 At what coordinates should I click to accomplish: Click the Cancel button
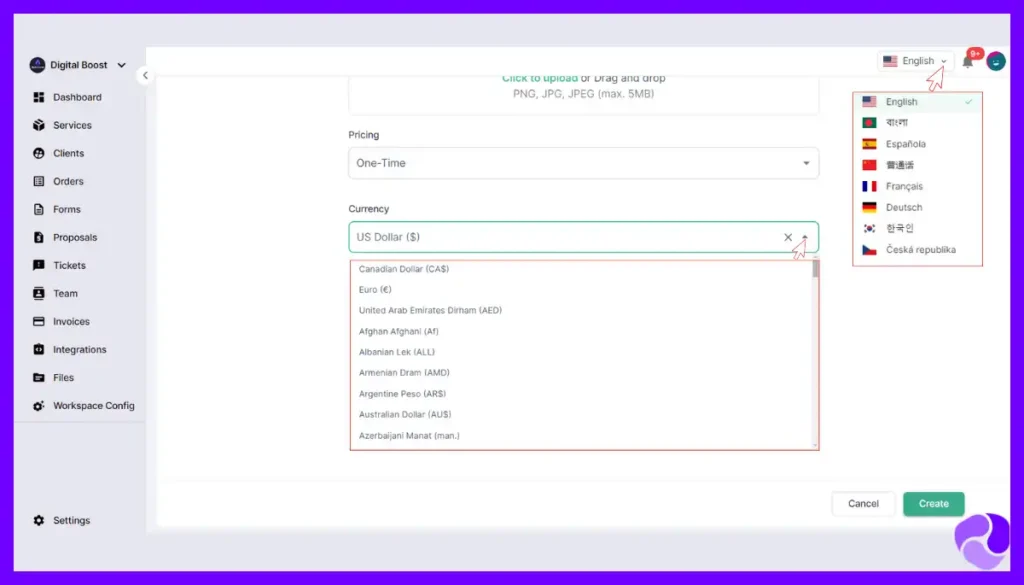click(862, 503)
